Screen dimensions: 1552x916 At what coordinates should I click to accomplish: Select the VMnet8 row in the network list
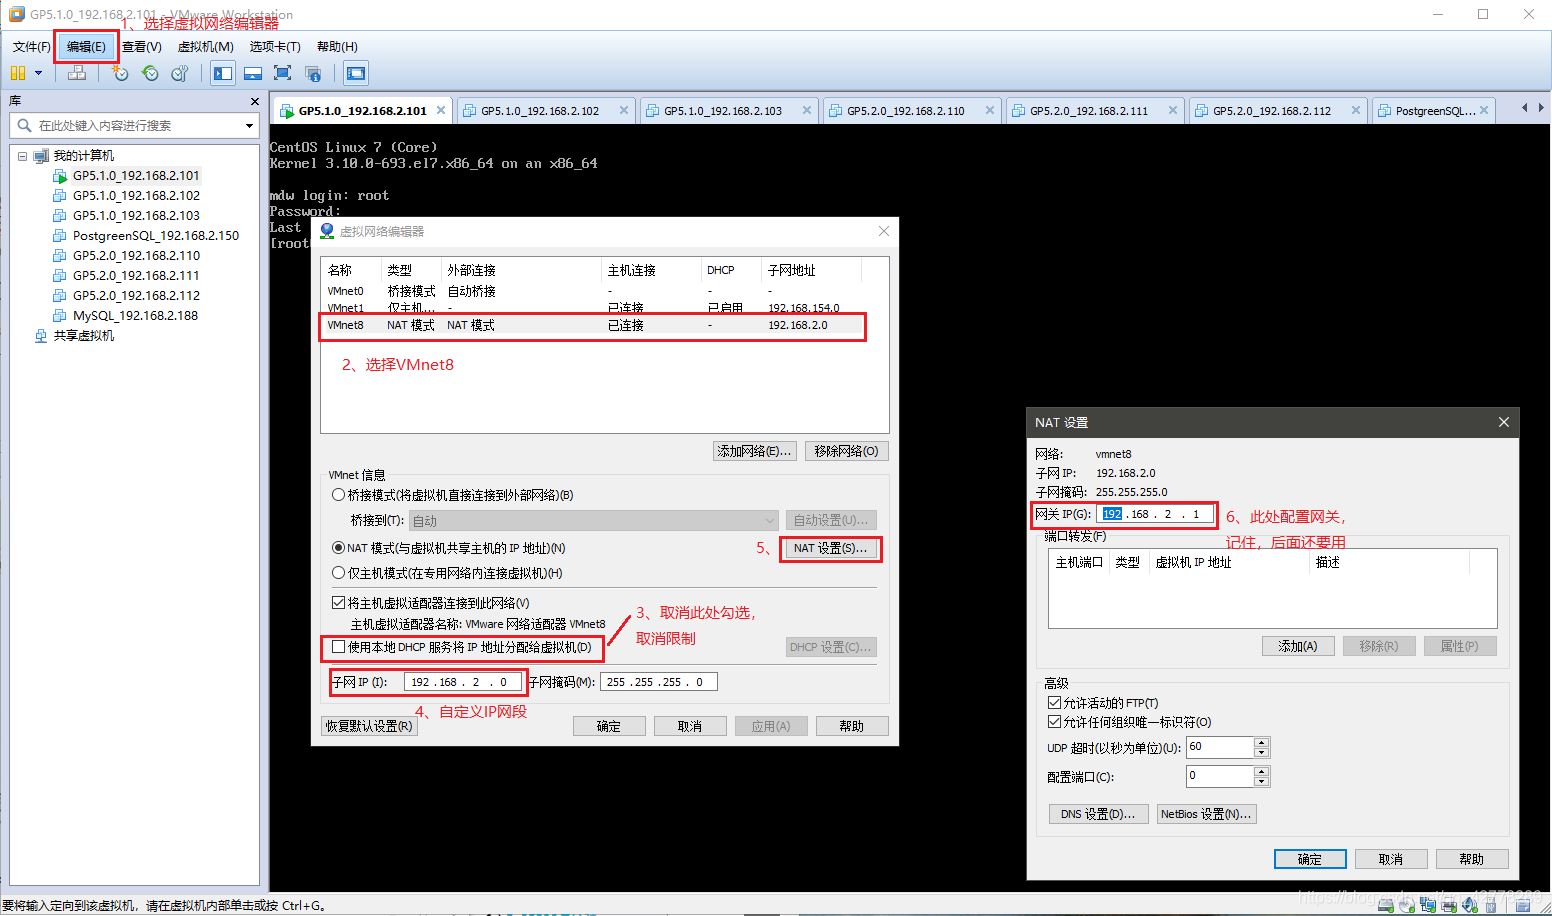(593, 325)
